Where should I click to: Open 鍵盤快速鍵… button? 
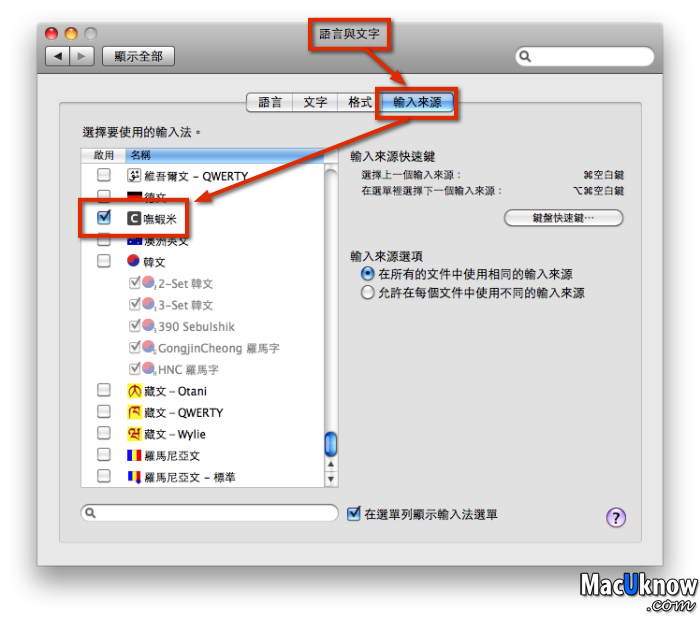point(563,218)
